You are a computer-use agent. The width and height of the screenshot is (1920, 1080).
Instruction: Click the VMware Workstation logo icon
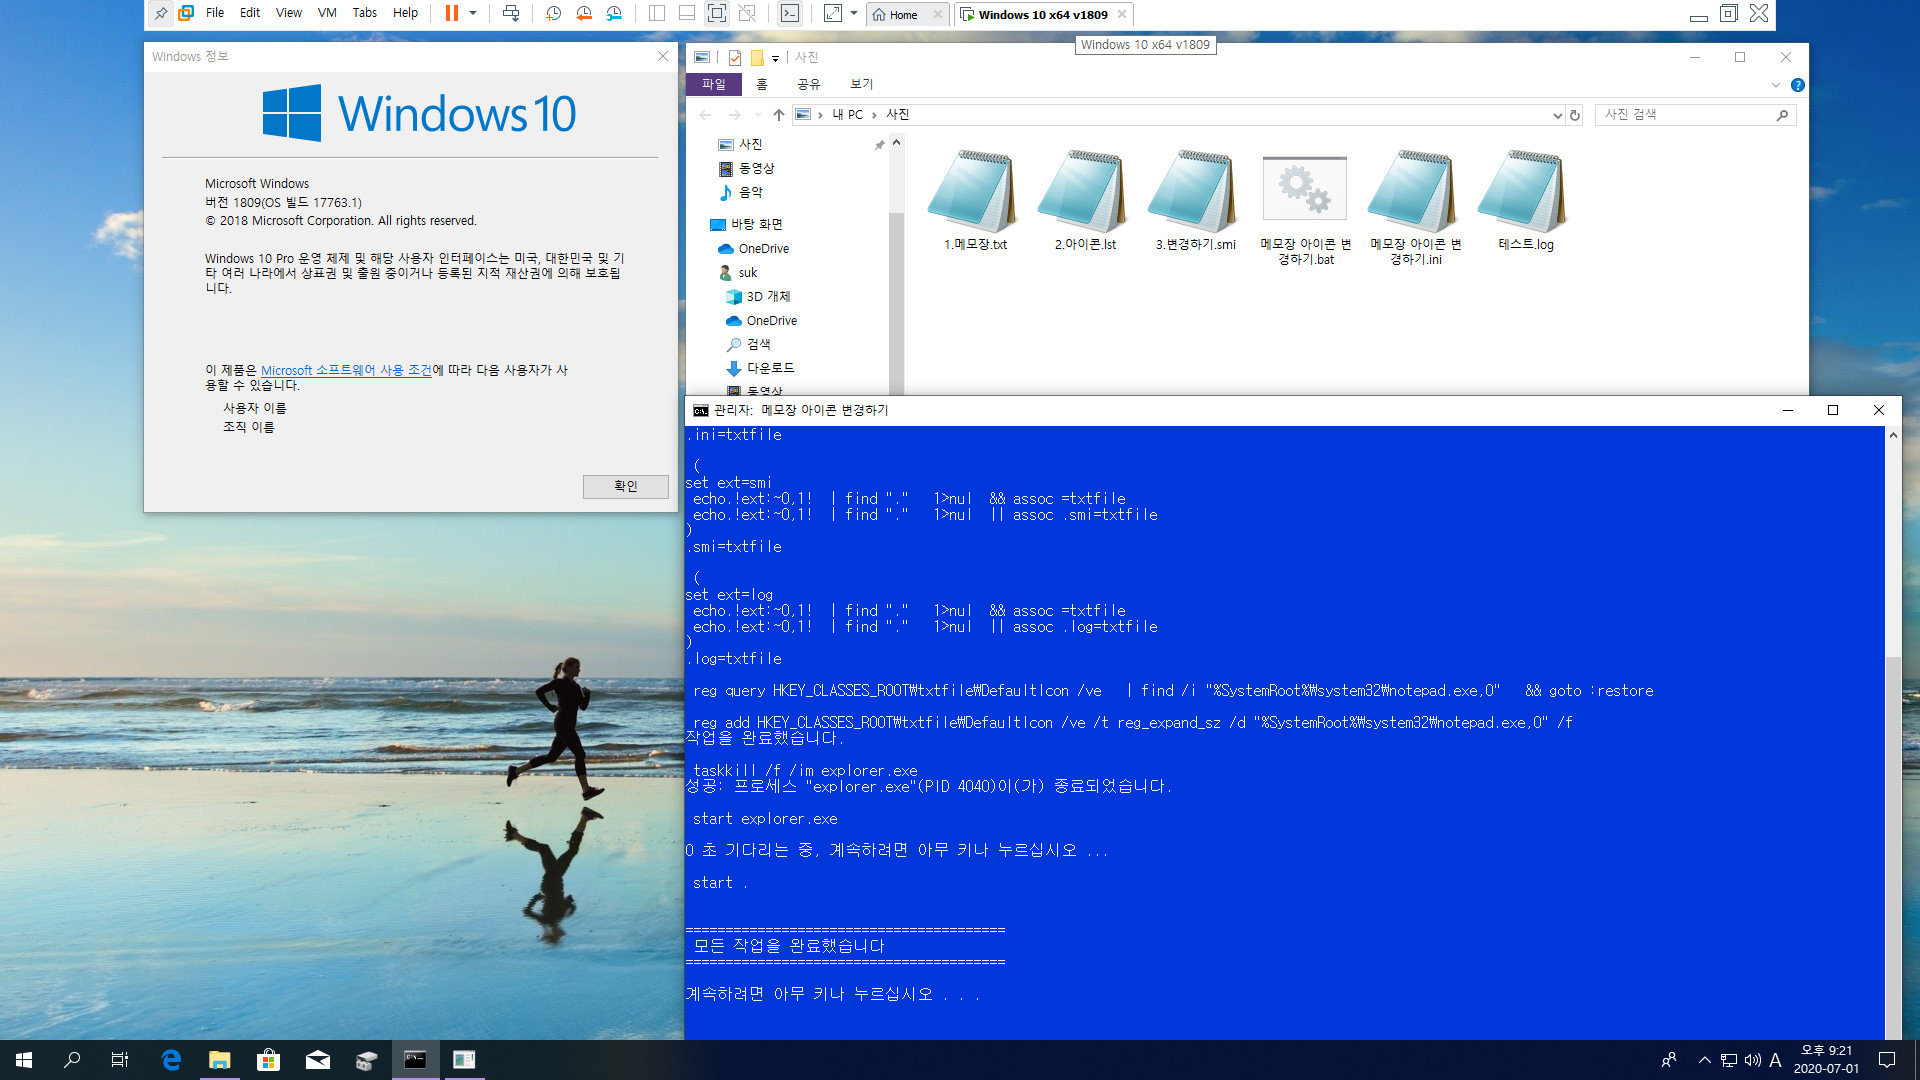[186, 13]
